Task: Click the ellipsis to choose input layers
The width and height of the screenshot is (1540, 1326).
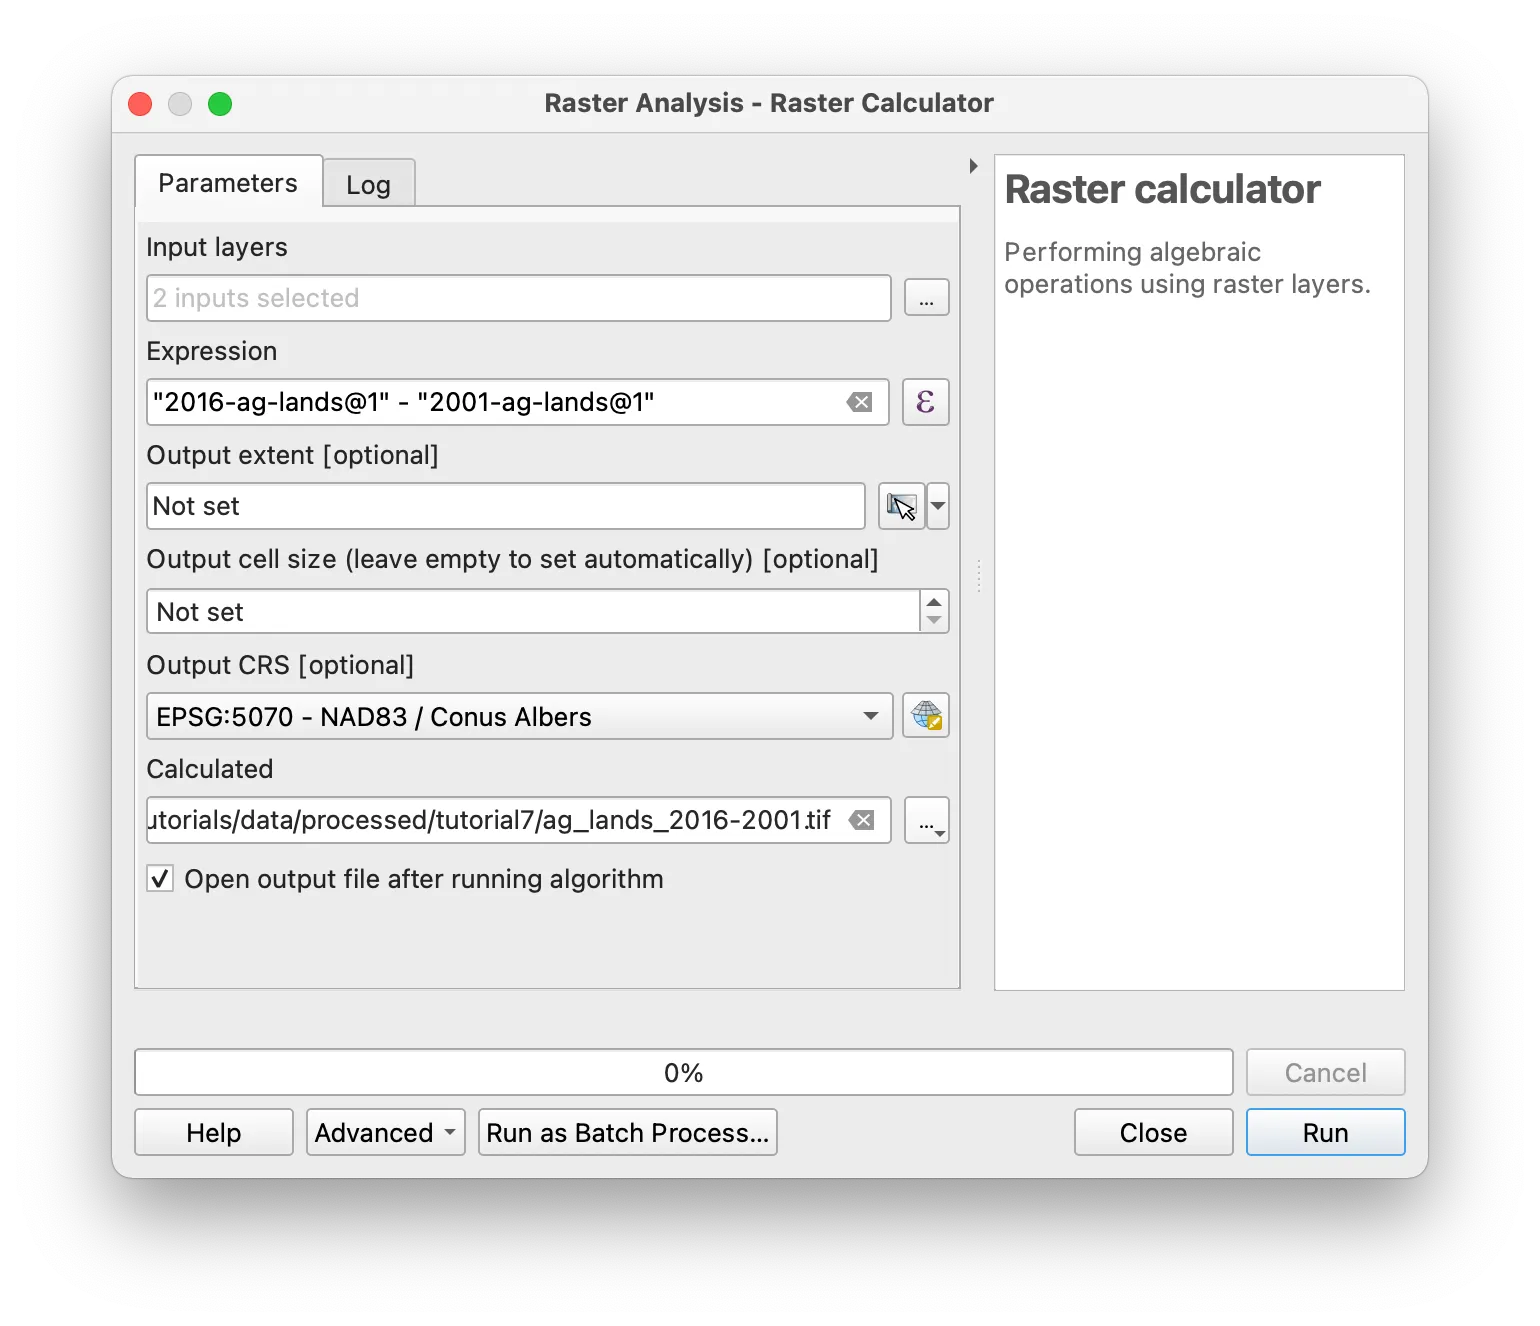Action: pyautogui.click(x=925, y=297)
